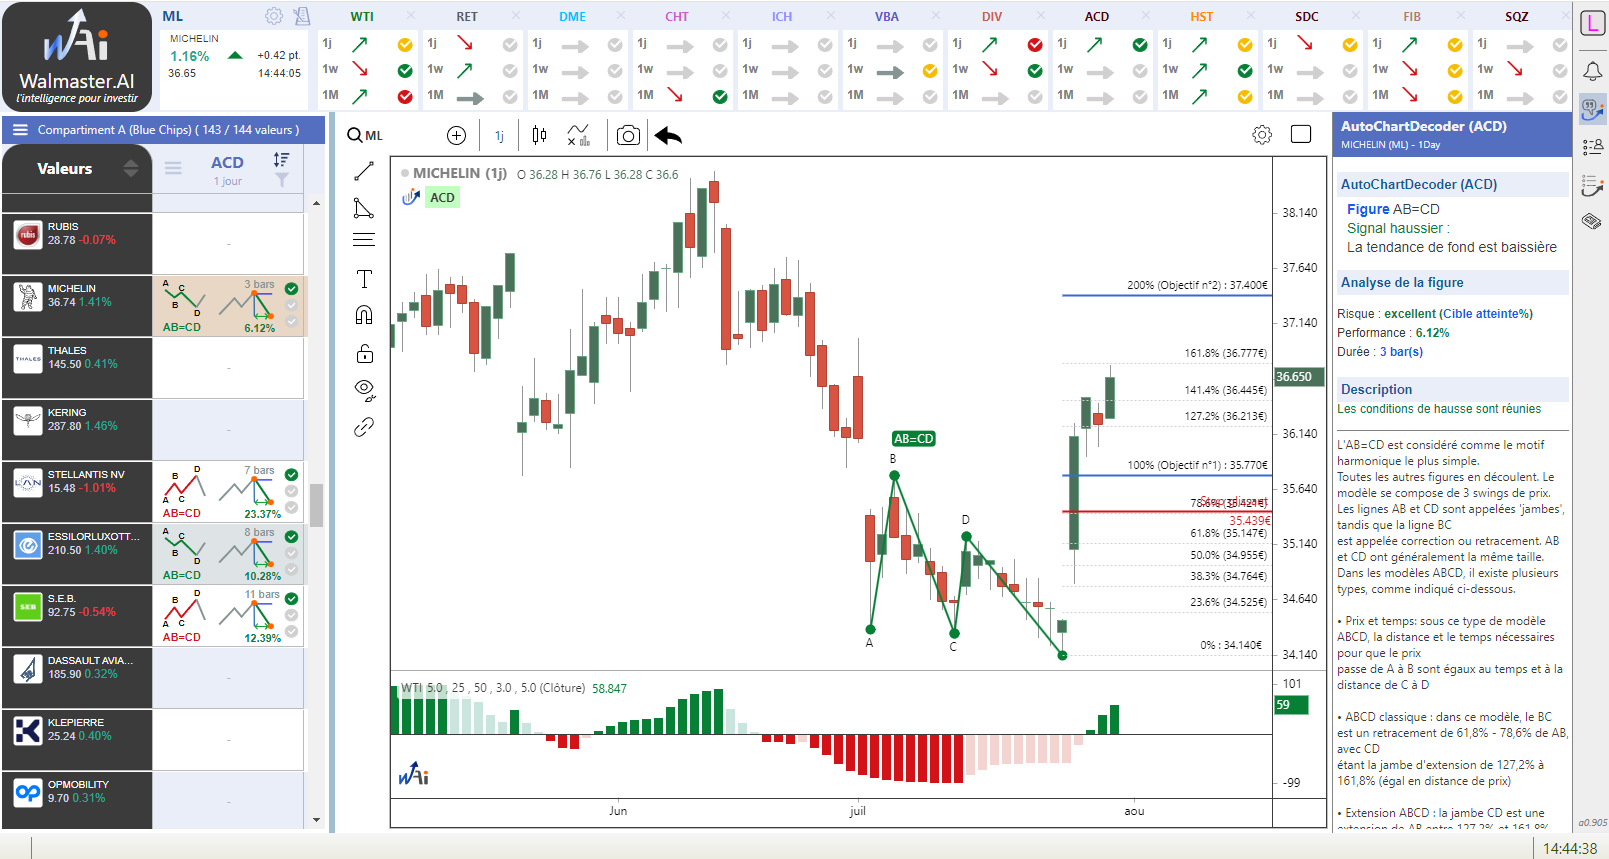Screen dimensions: 1609x859
Task: Click the watchlist scrollbar down arrow
Action: pos(316,820)
